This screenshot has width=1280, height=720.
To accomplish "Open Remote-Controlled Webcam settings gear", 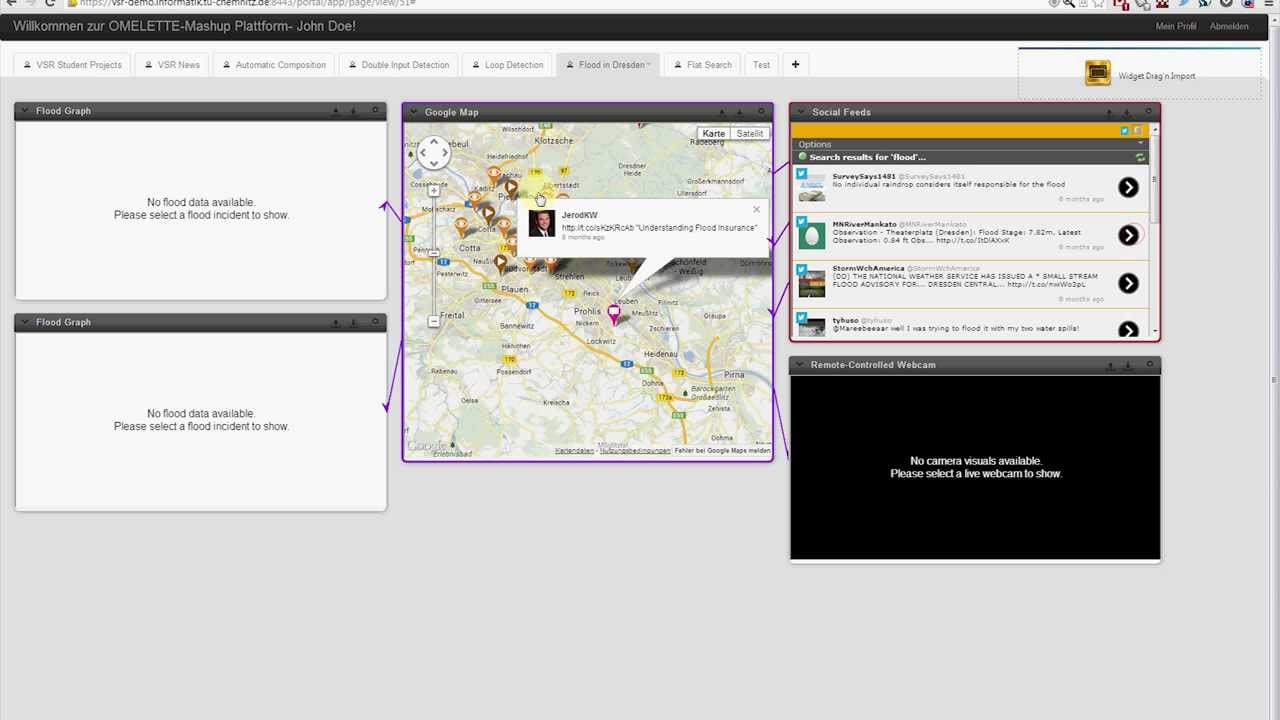I will tap(1149, 365).
